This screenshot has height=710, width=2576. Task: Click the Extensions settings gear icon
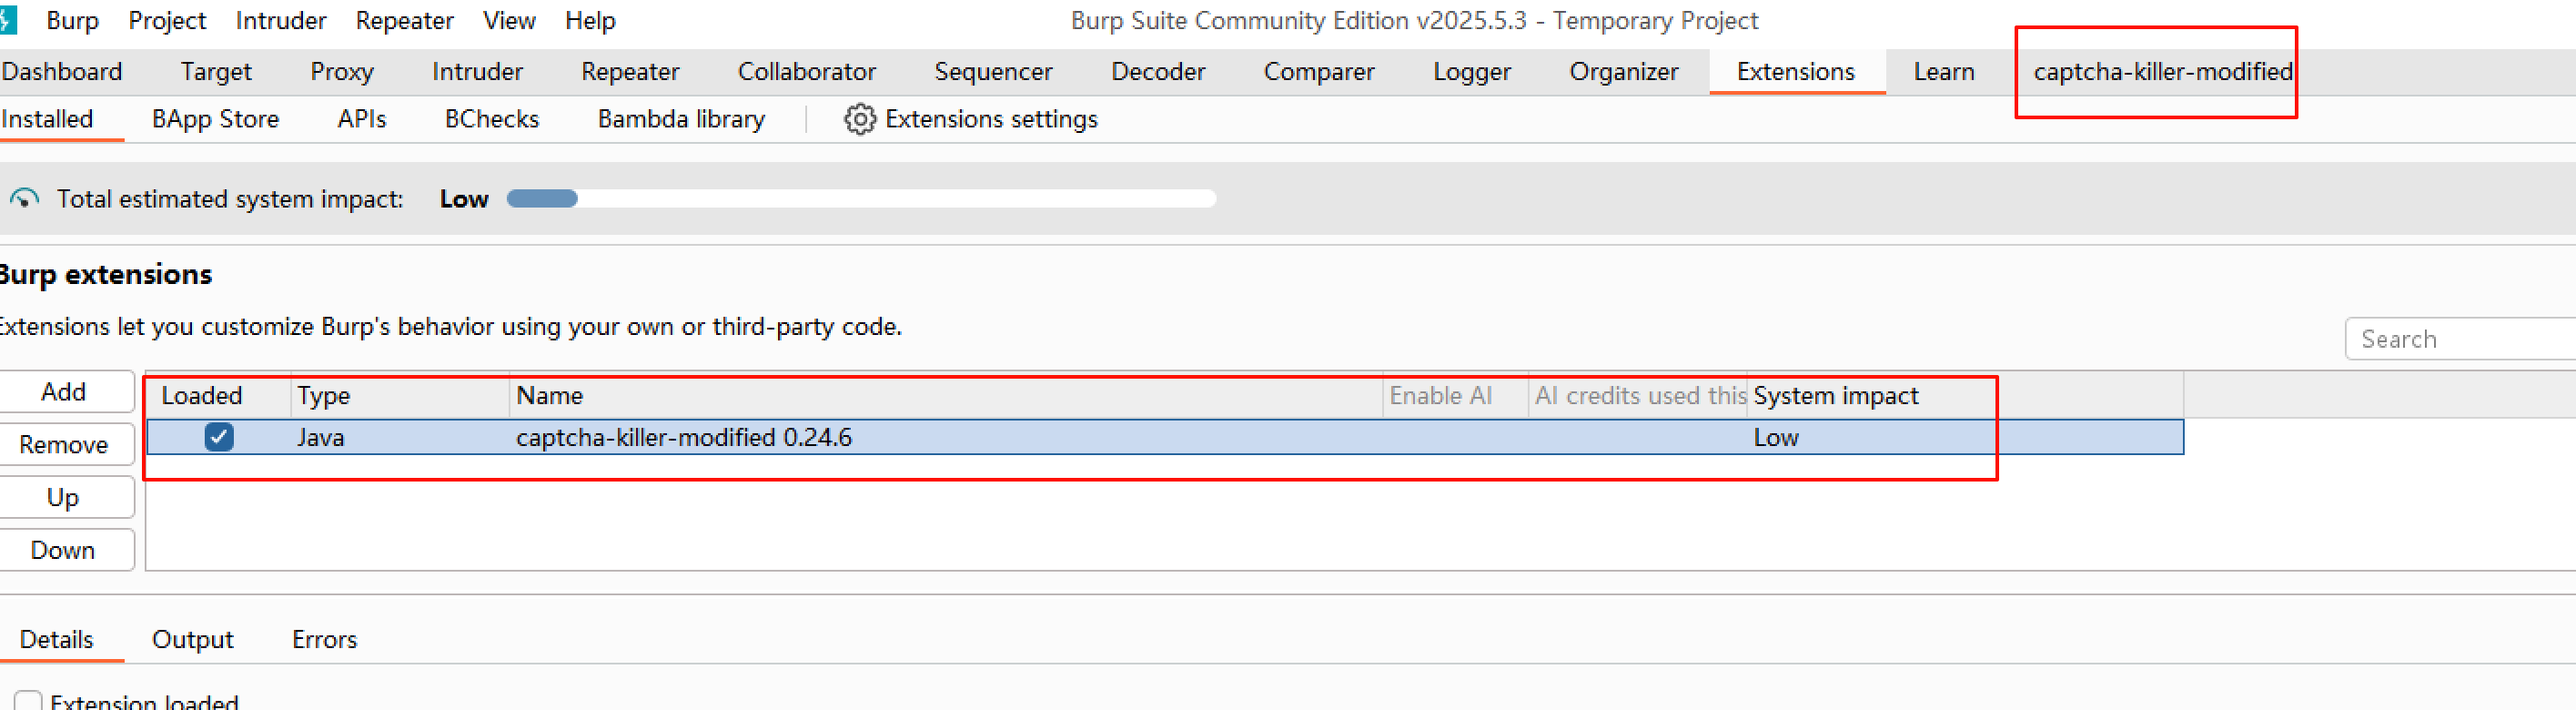(859, 119)
